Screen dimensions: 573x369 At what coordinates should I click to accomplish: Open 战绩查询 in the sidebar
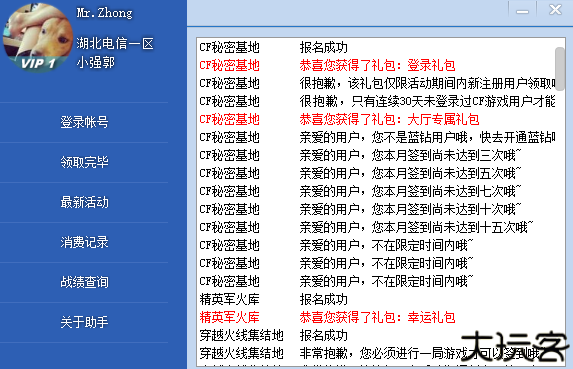click(84, 282)
